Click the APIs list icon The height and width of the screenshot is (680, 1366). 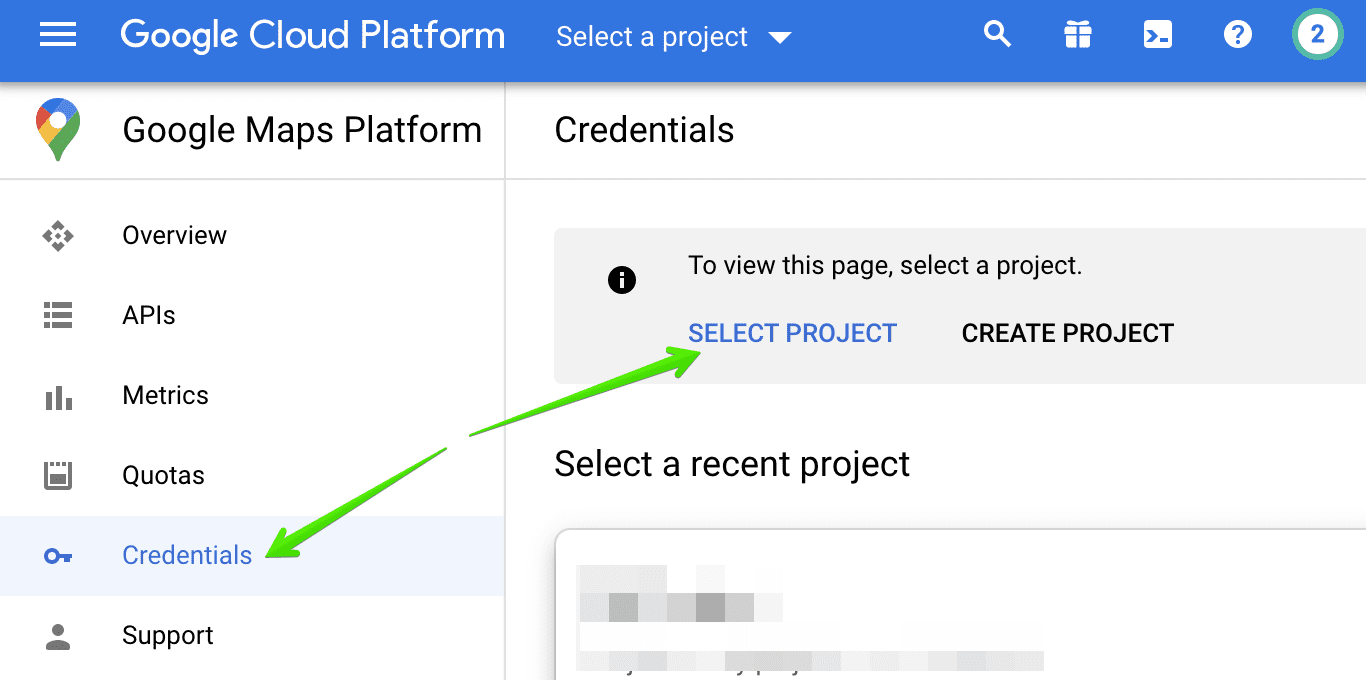coord(58,316)
